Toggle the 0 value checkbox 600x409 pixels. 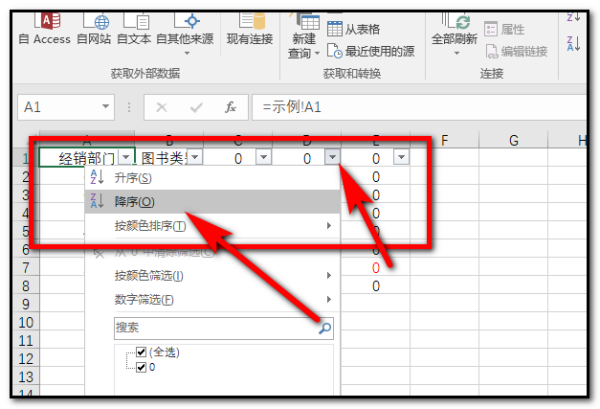(x=141, y=367)
